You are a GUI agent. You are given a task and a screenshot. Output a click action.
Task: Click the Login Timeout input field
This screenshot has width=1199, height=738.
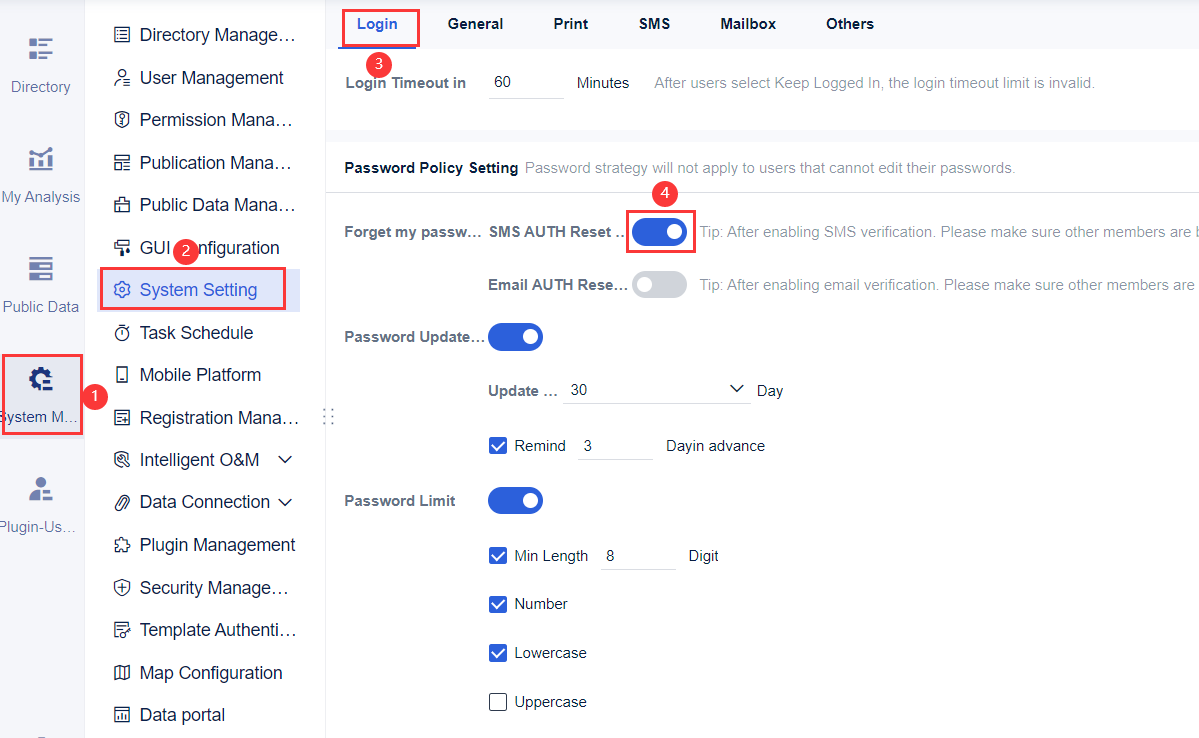coord(526,82)
